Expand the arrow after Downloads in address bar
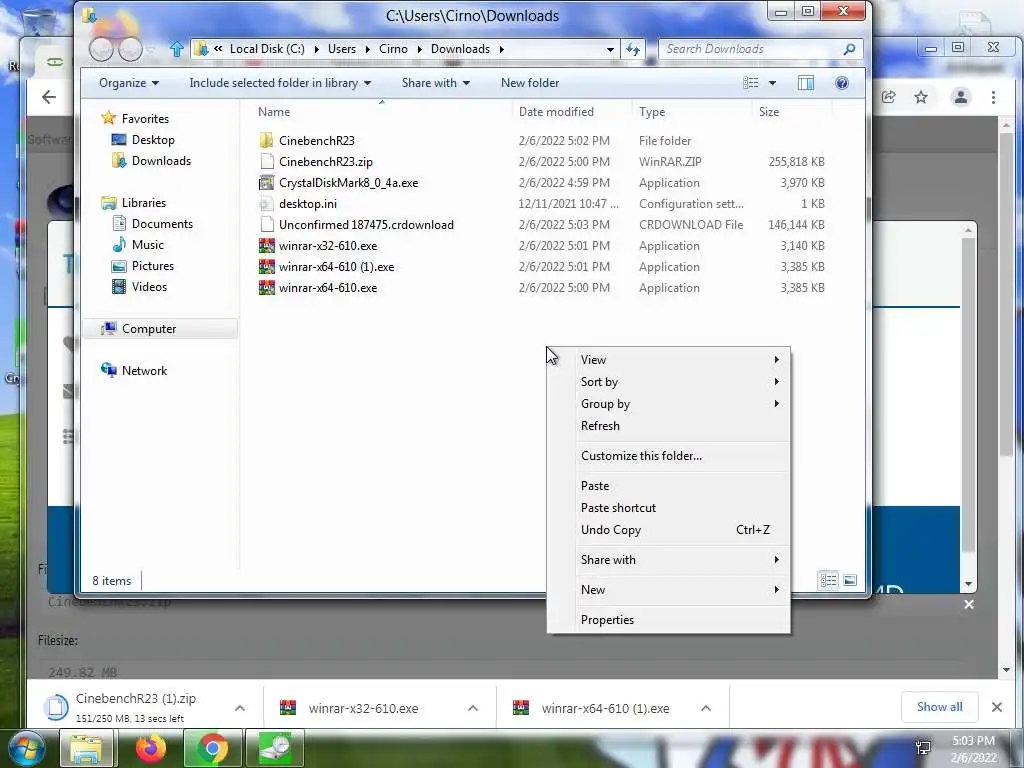 [502, 49]
